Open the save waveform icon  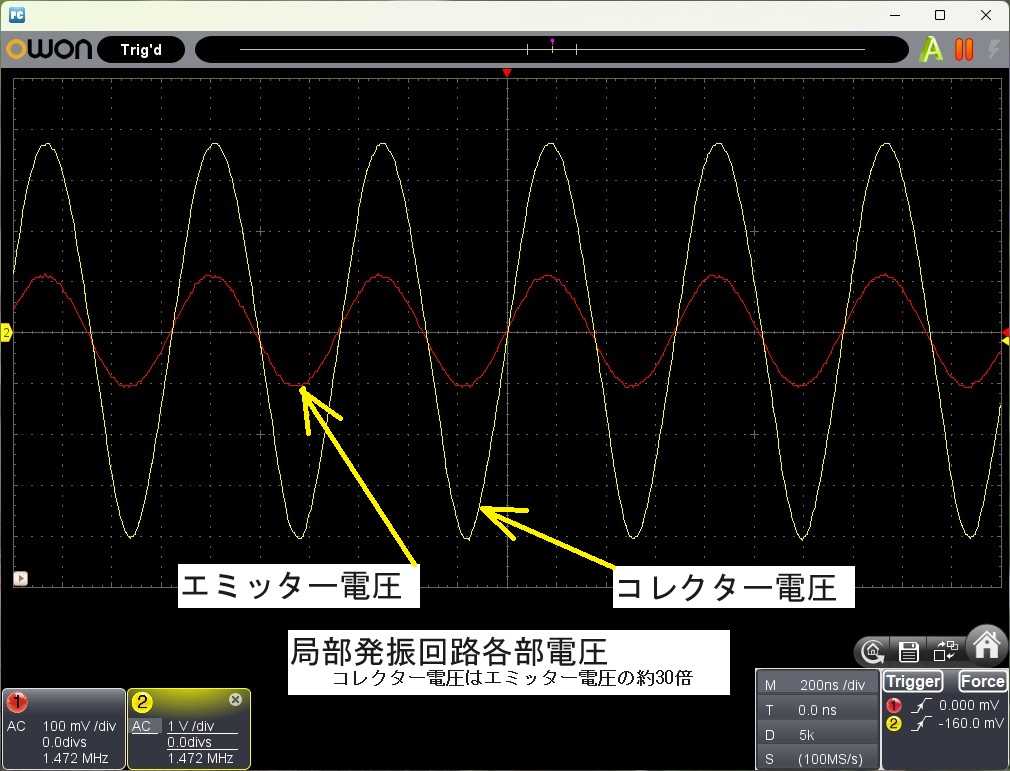pyautogui.click(x=908, y=652)
